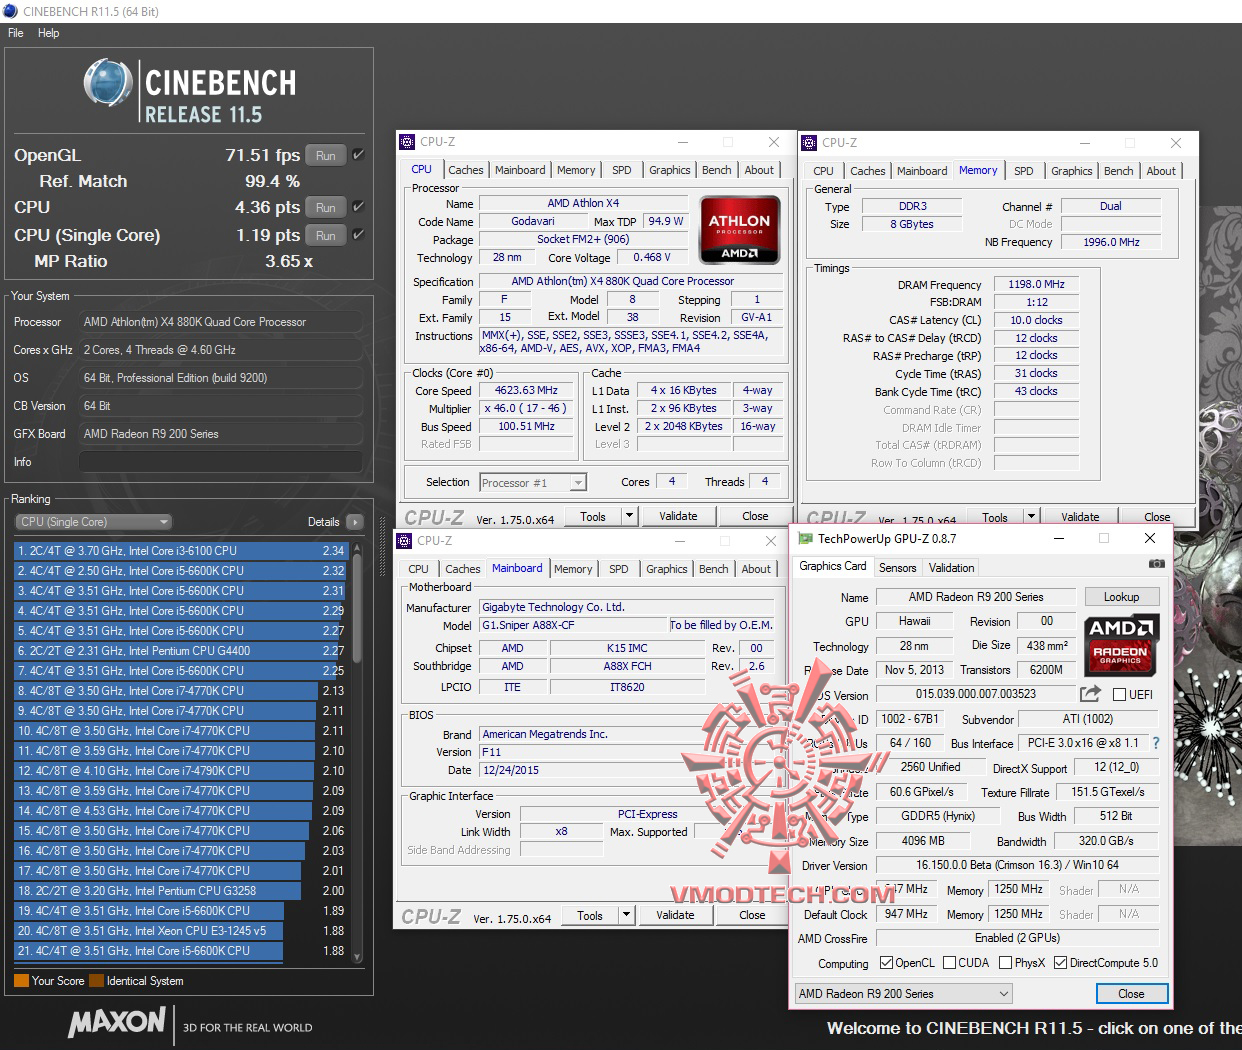The image size is (1242, 1050).
Task: Open Graphics tab in CPU-Z CPU window
Action: (x=670, y=170)
